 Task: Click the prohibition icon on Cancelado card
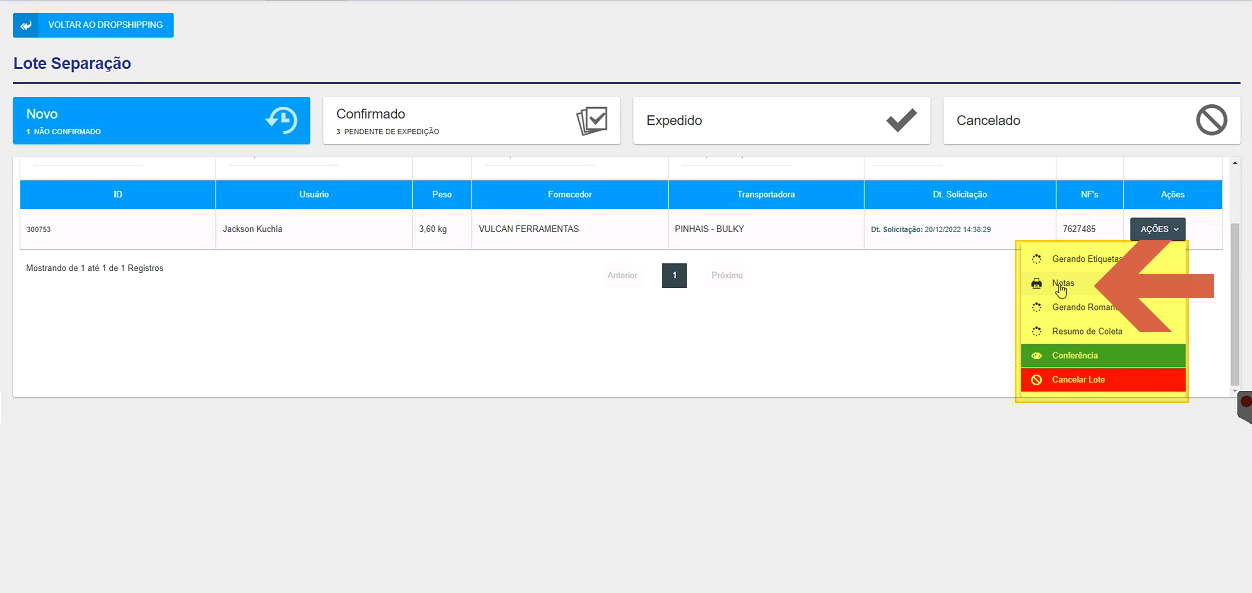click(x=1211, y=120)
